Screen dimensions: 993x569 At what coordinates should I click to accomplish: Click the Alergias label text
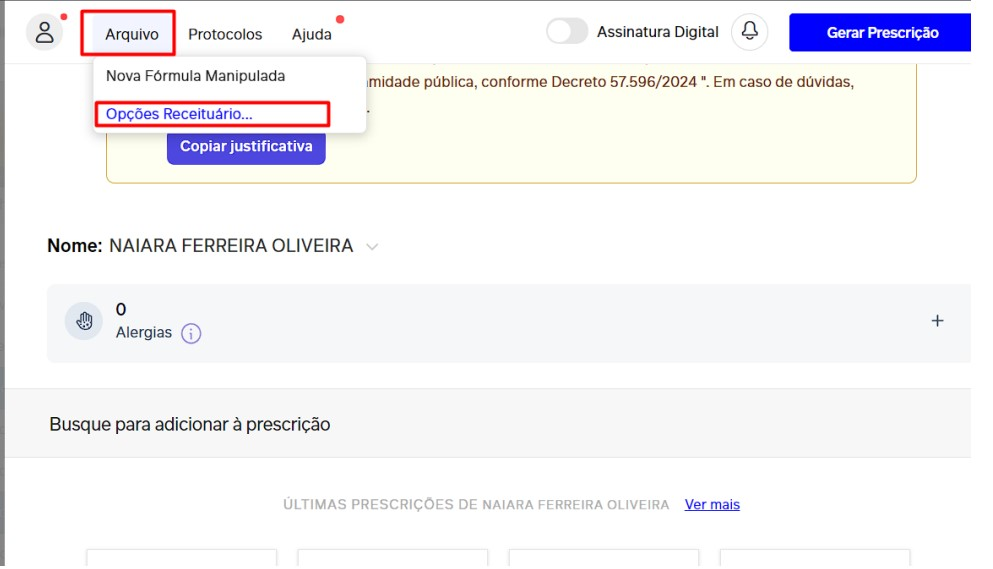144,333
